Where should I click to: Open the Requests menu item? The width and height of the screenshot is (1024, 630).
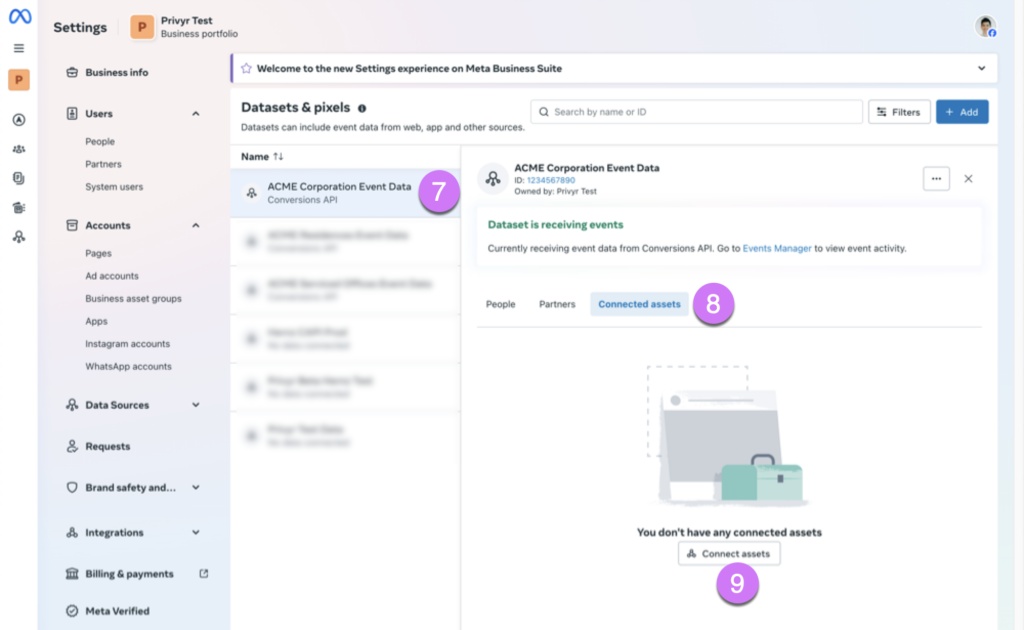click(108, 447)
